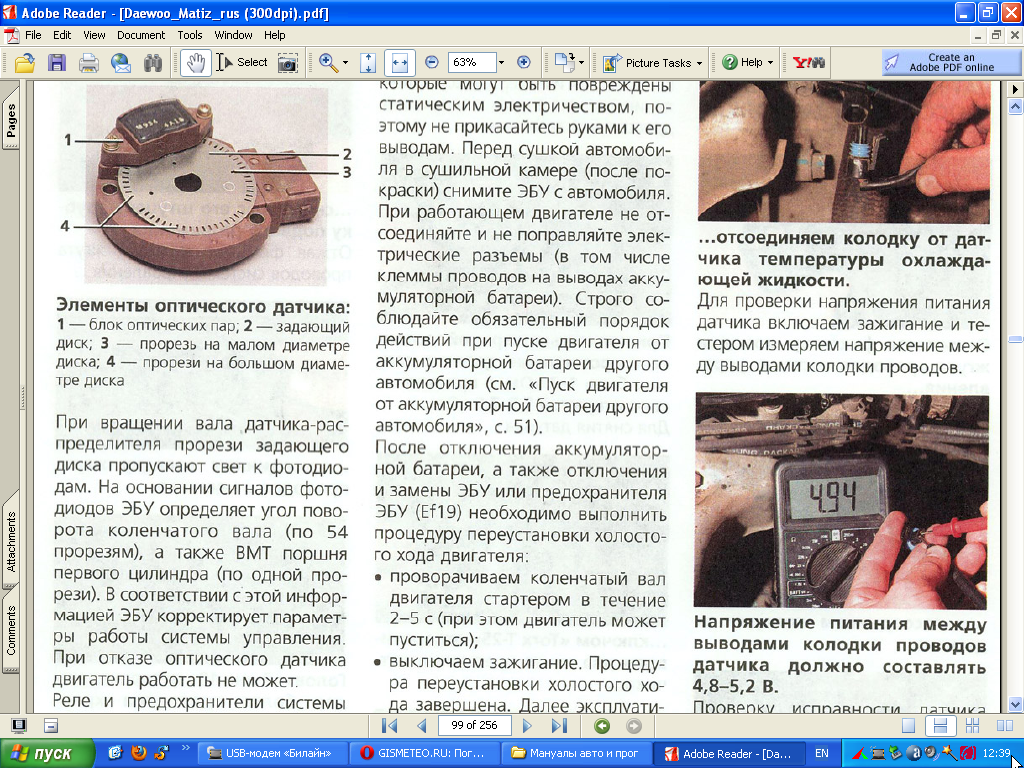Click Create an Adobe PDF online
Viewport: 1024px width, 768px height.
[x=952, y=63]
